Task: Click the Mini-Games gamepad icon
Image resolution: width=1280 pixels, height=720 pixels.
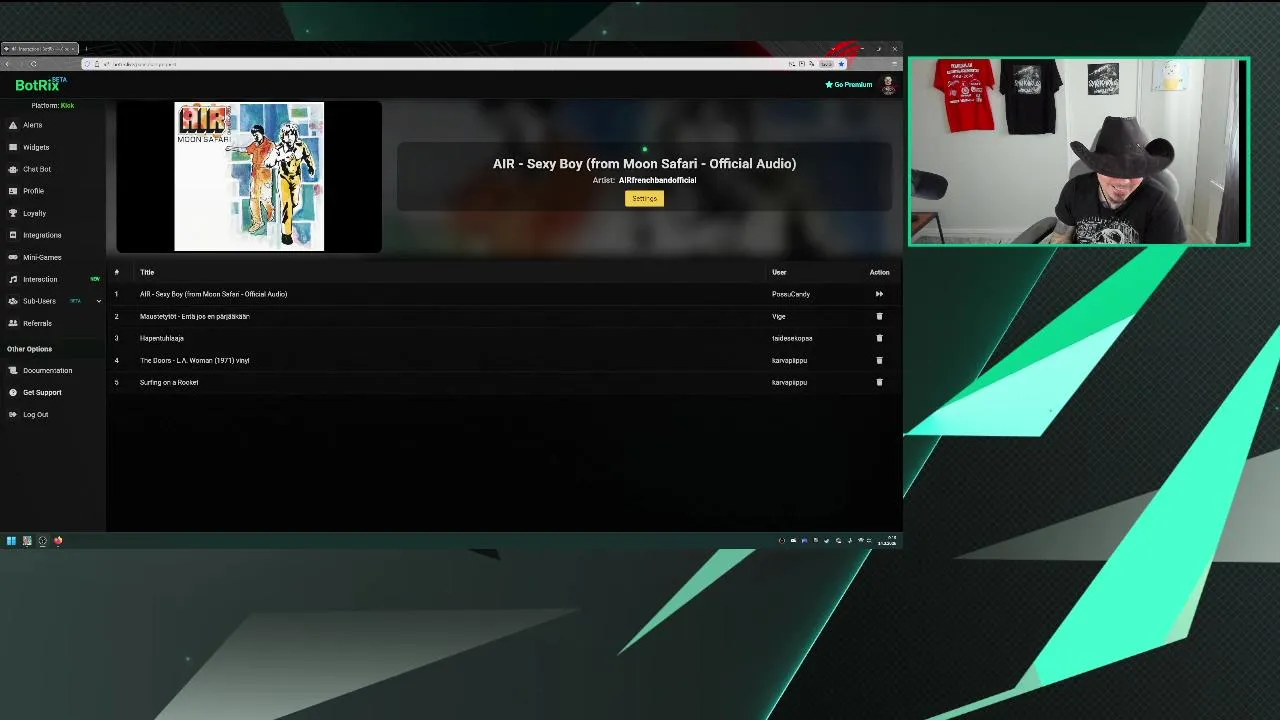Action: (13, 257)
